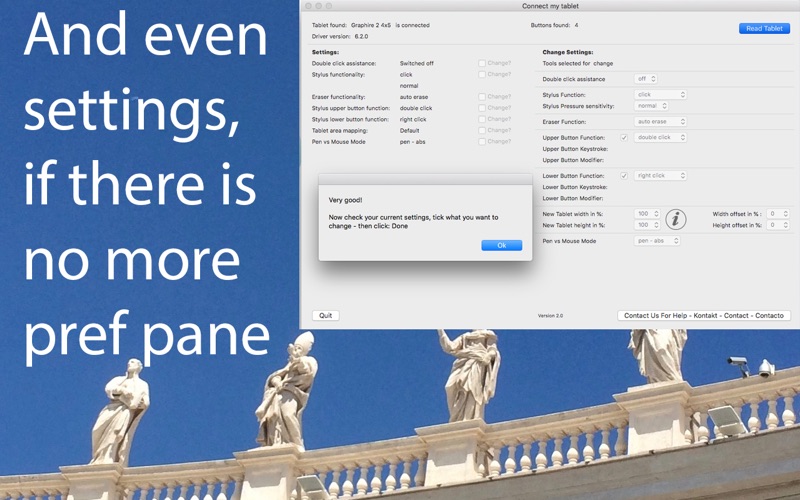Click the Version 2.0 label
This screenshot has width=800, height=500.
pos(551,316)
